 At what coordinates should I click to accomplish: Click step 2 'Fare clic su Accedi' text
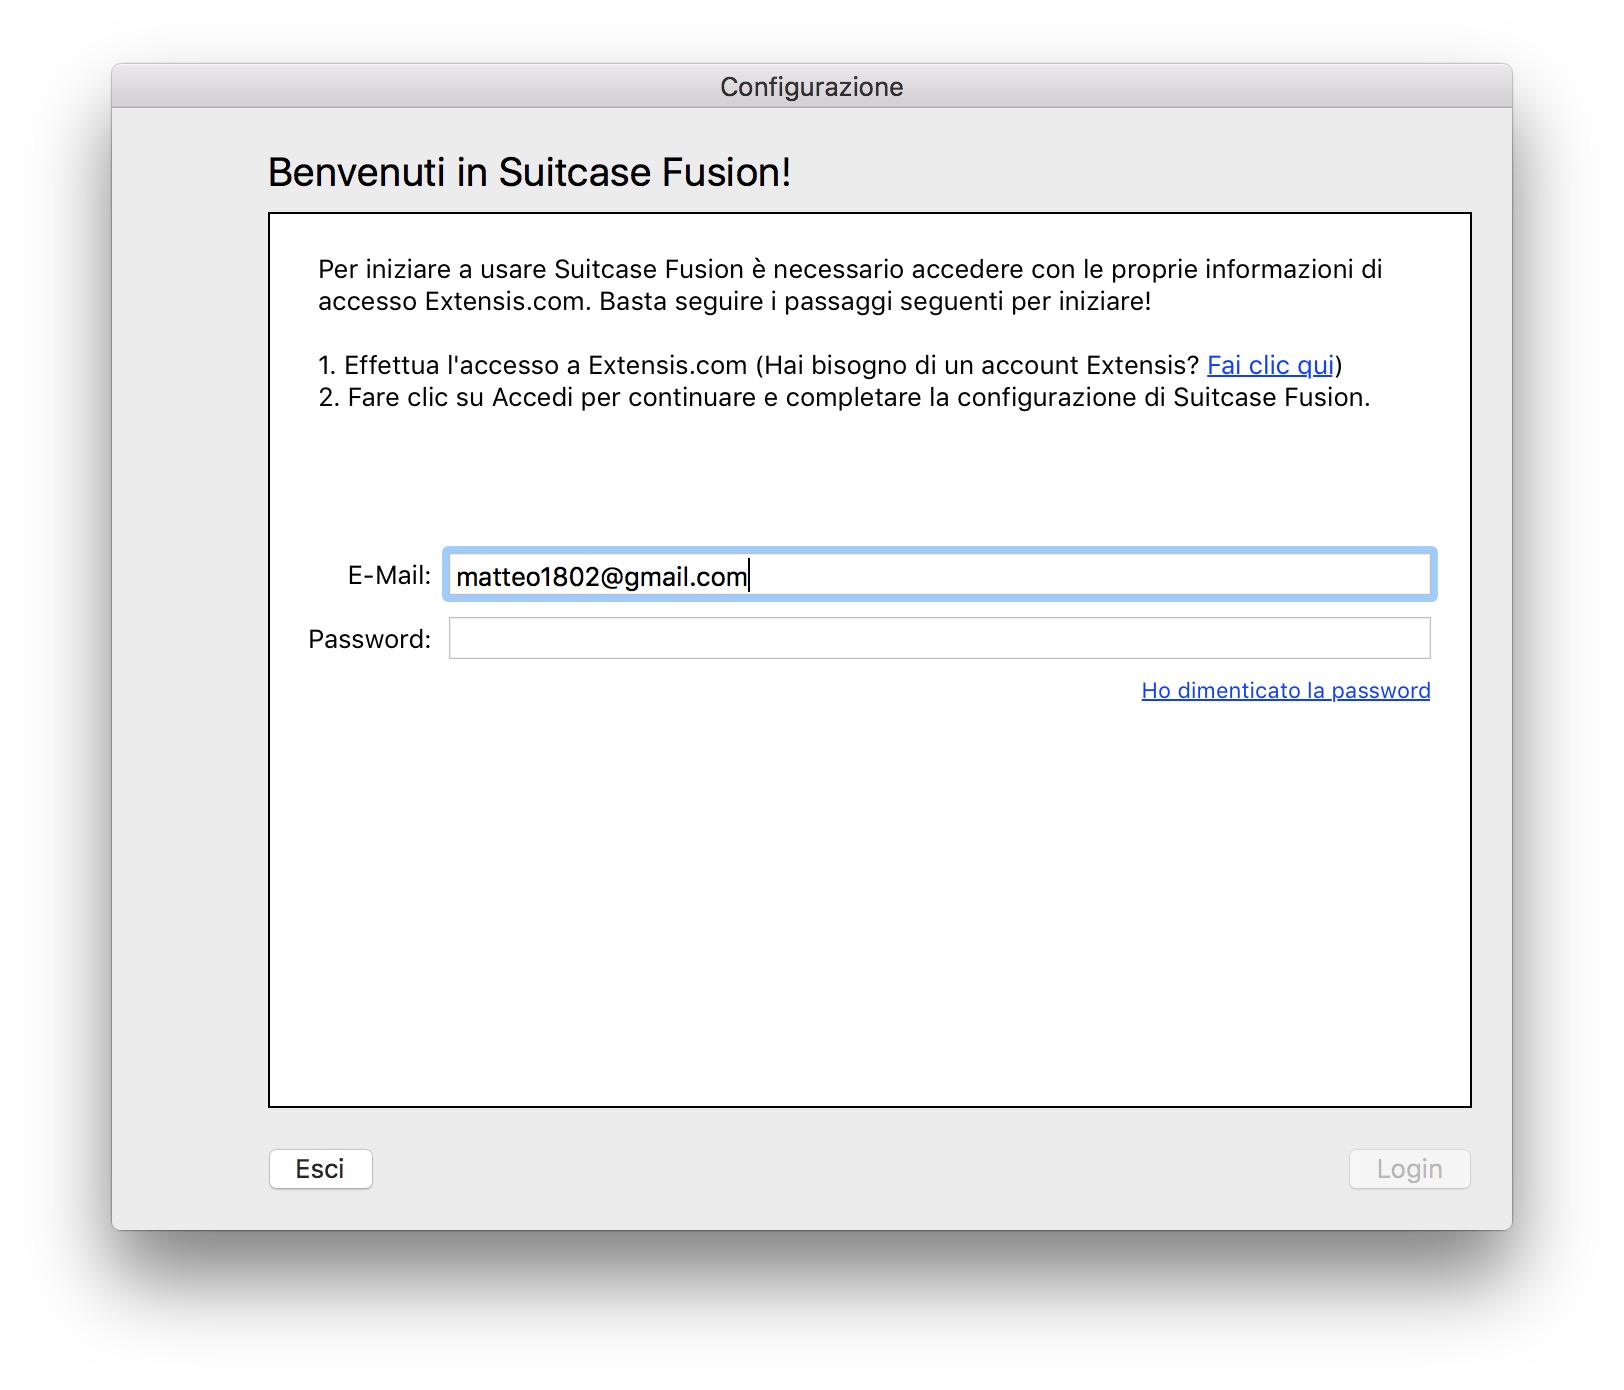[x=844, y=397]
